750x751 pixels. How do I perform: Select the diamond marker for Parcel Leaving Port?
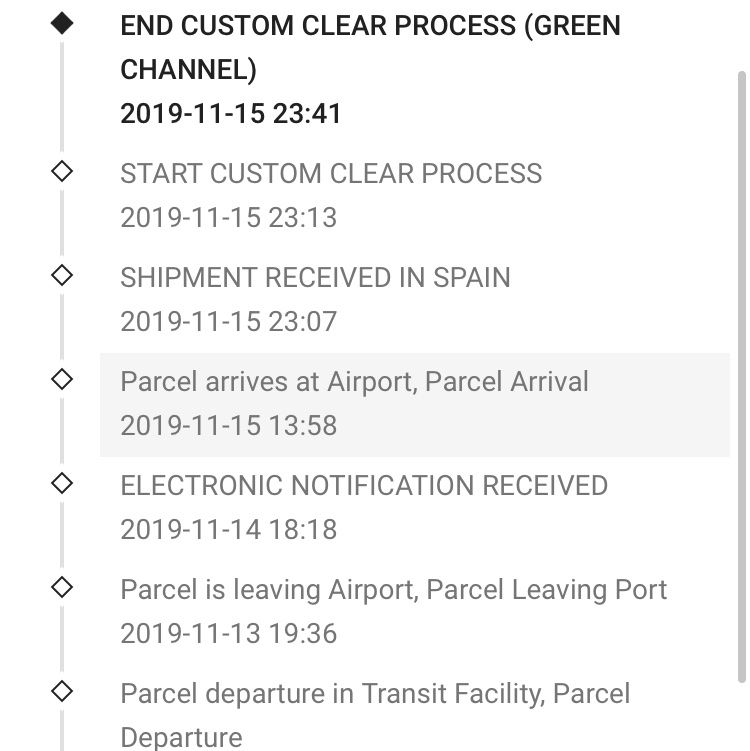click(62, 588)
